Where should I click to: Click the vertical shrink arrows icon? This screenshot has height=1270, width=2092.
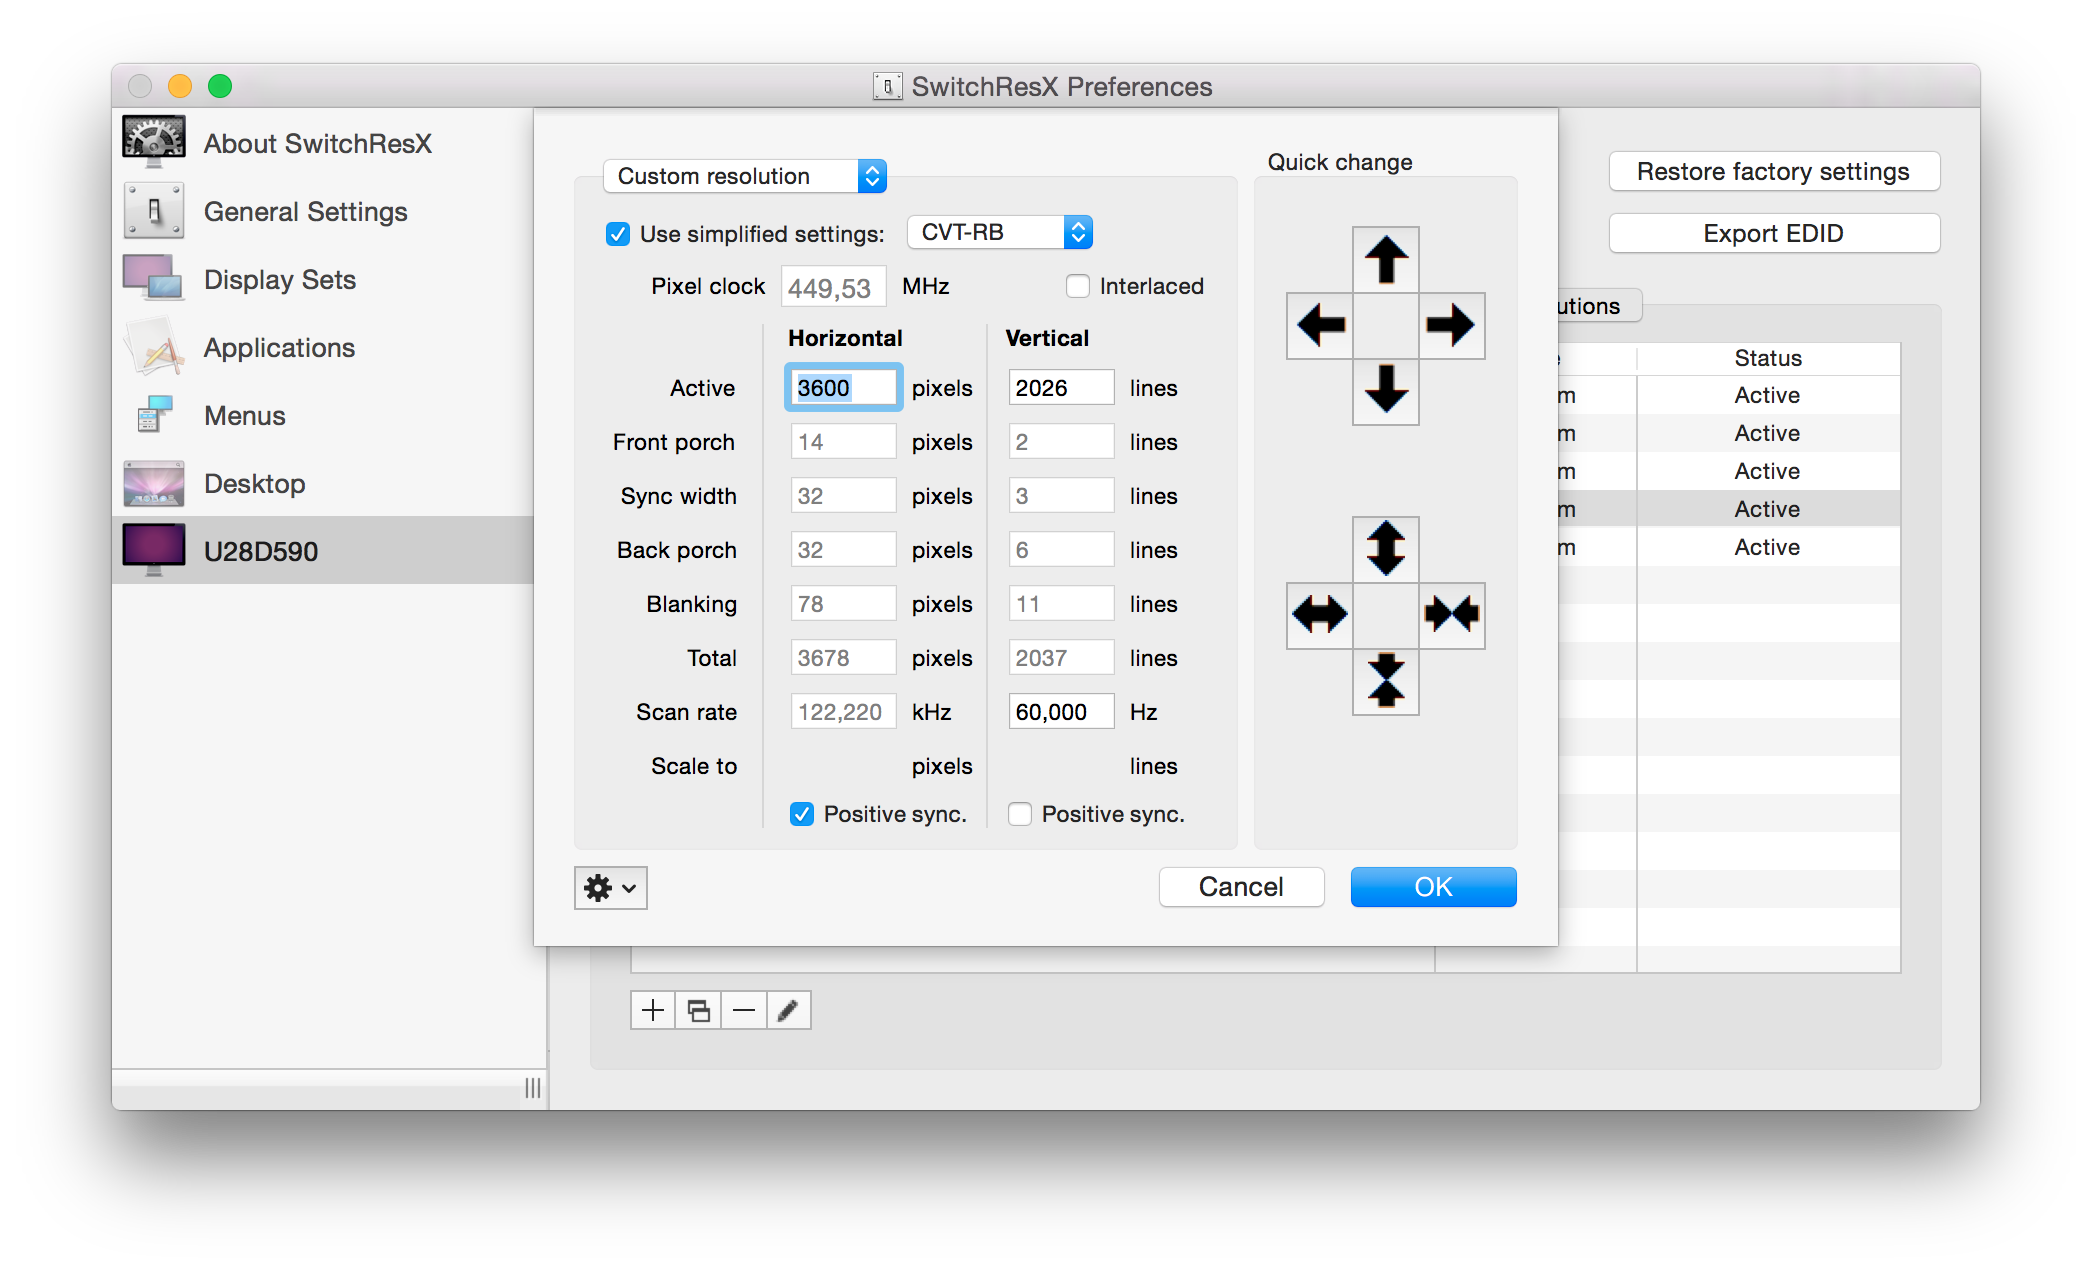tap(1385, 681)
